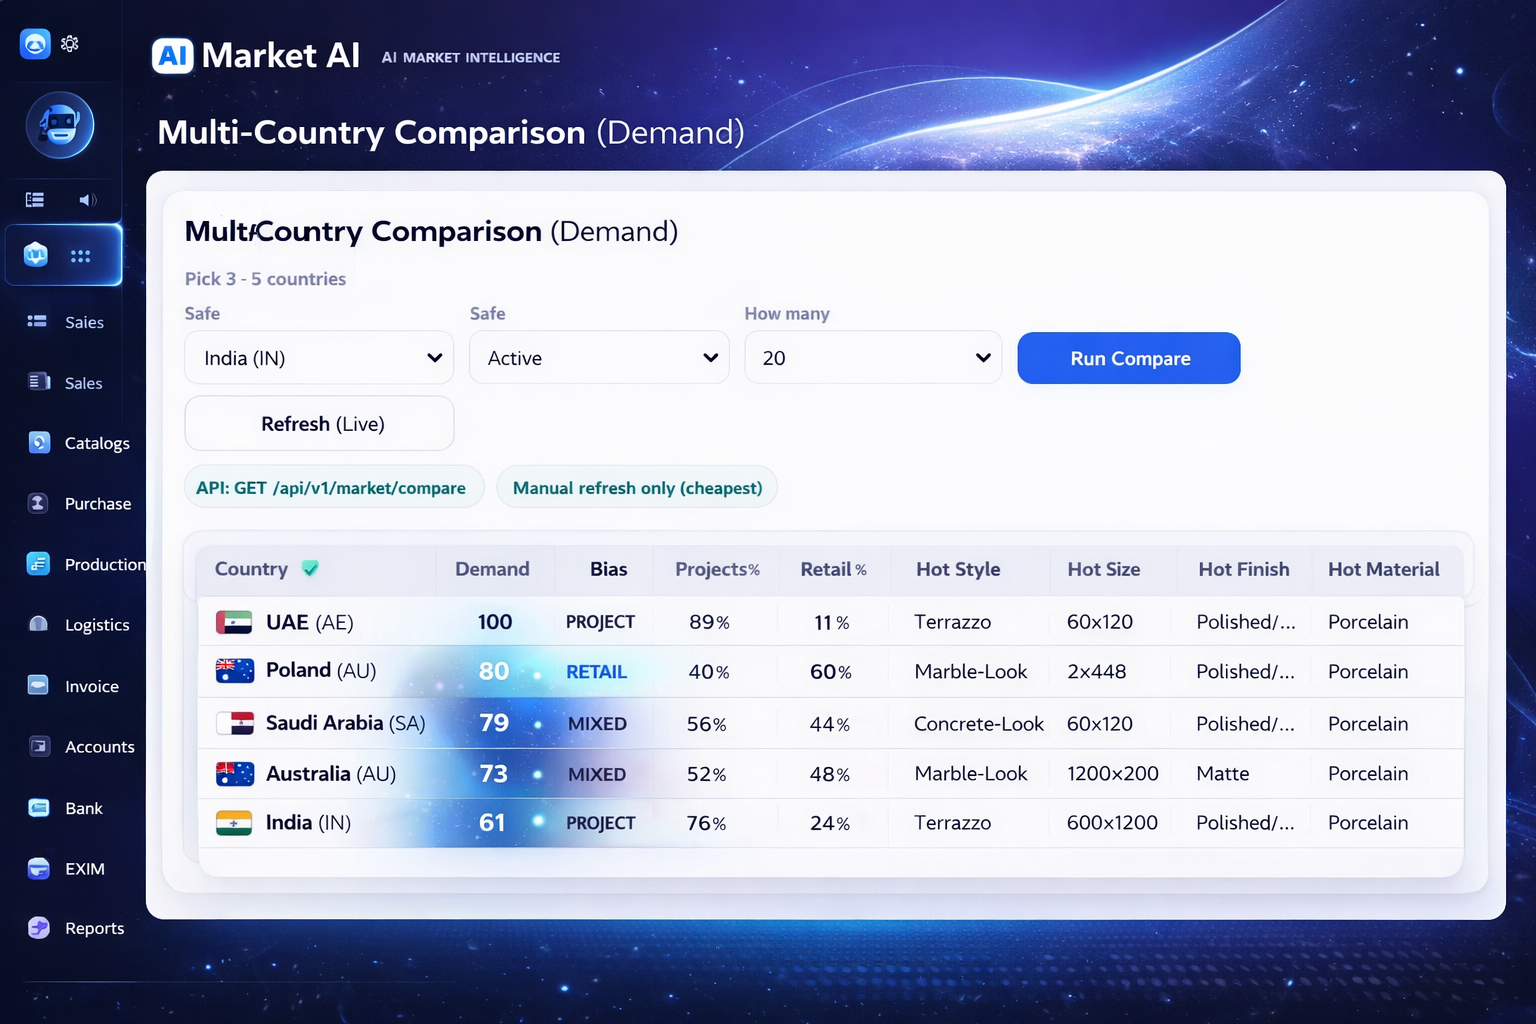Open settings via the gear icon
Image resolution: width=1536 pixels, height=1024 pixels.
tap(70, 43)
